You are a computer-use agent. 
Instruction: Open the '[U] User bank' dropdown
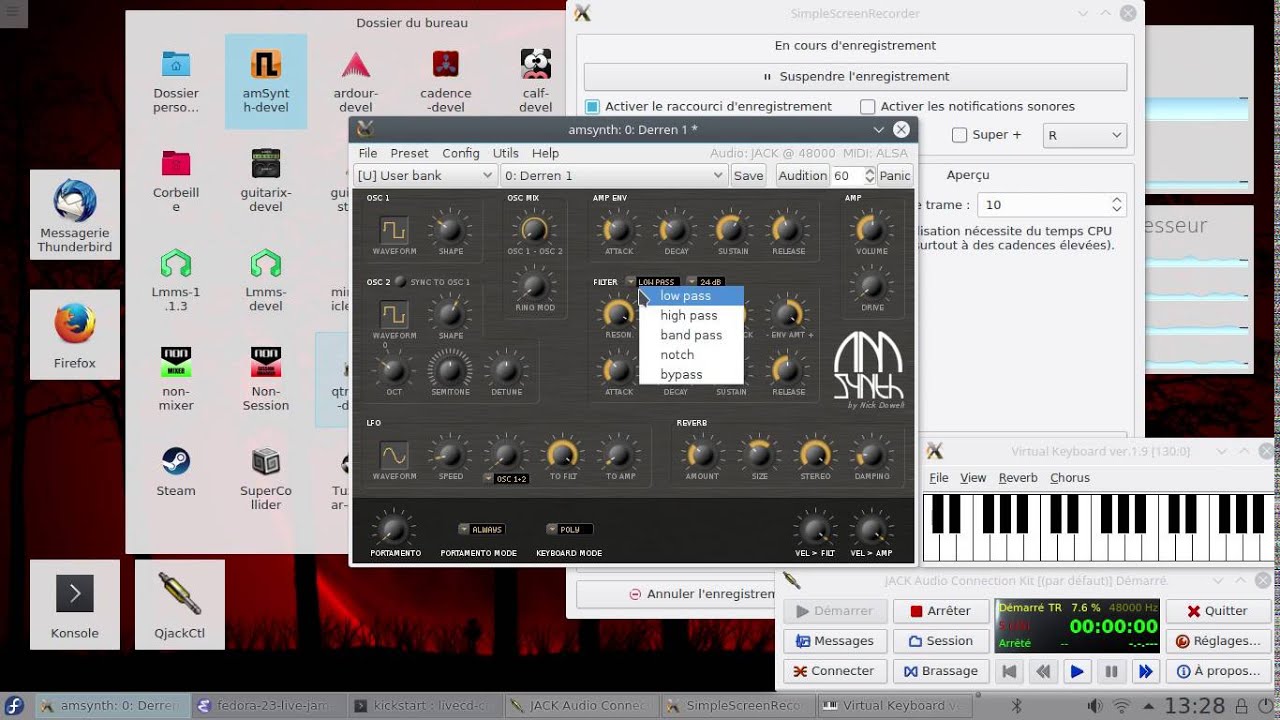pyautogui.click(x=425, y=175)
